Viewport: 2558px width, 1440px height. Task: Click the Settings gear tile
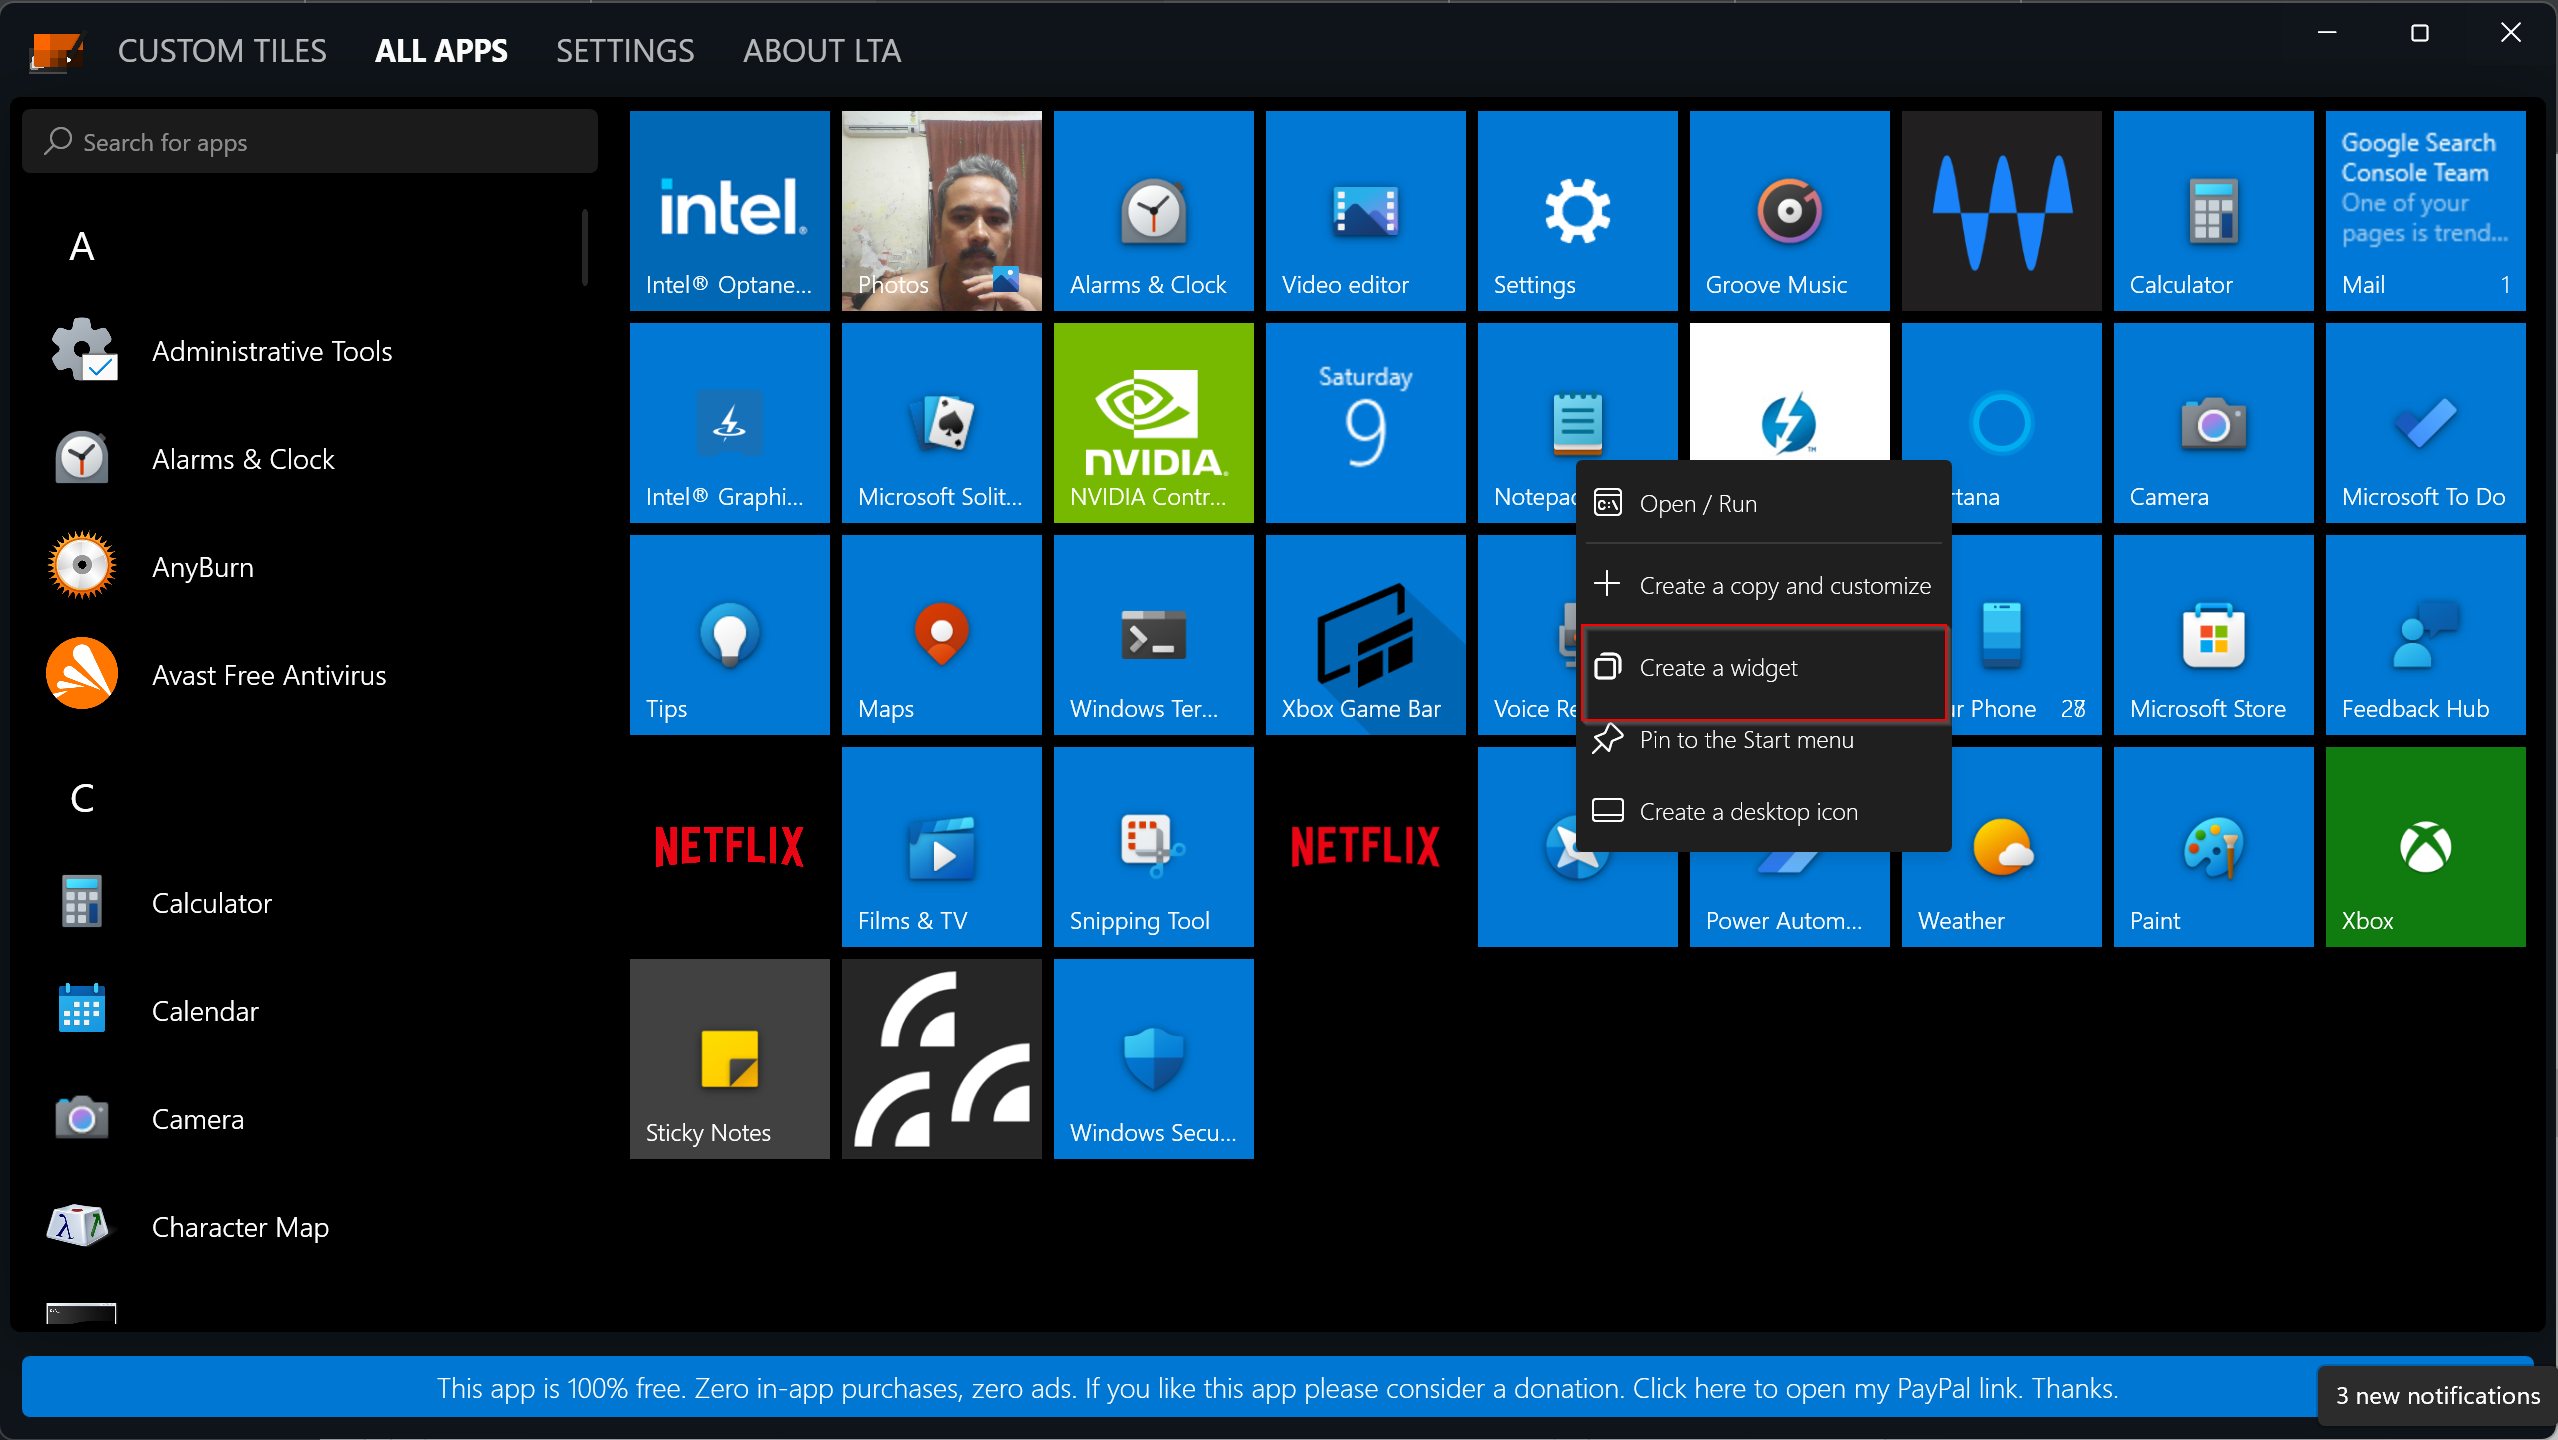coord(1577,211)
